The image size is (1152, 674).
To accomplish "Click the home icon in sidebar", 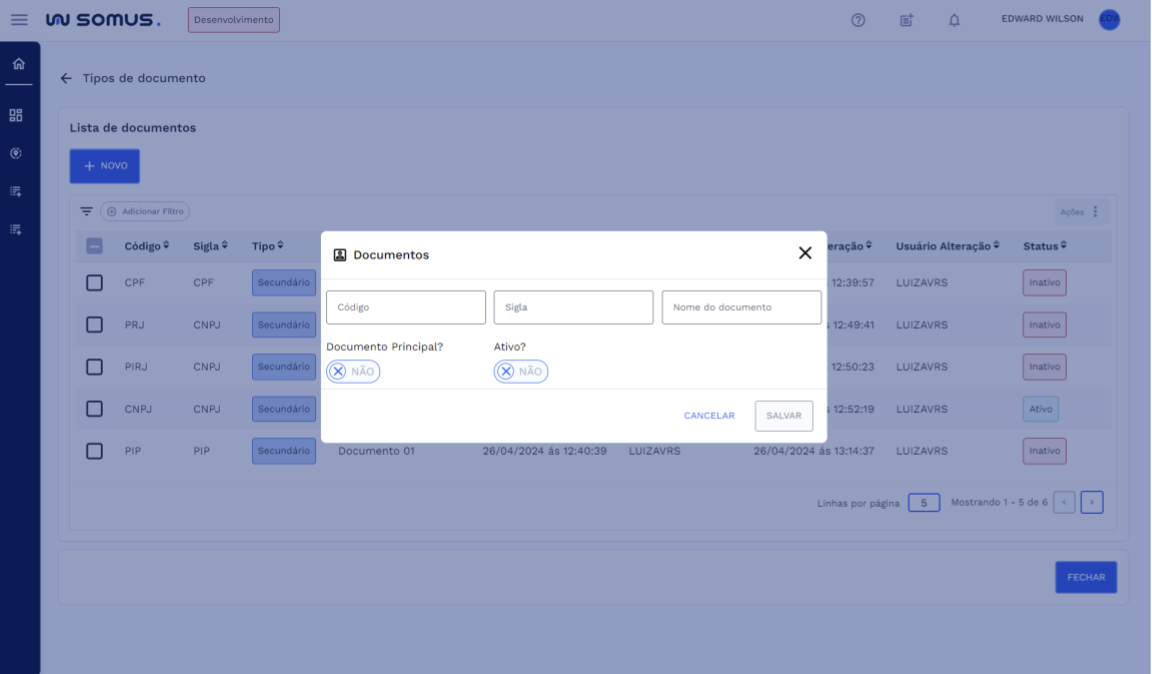I will [x=18, y=64].
